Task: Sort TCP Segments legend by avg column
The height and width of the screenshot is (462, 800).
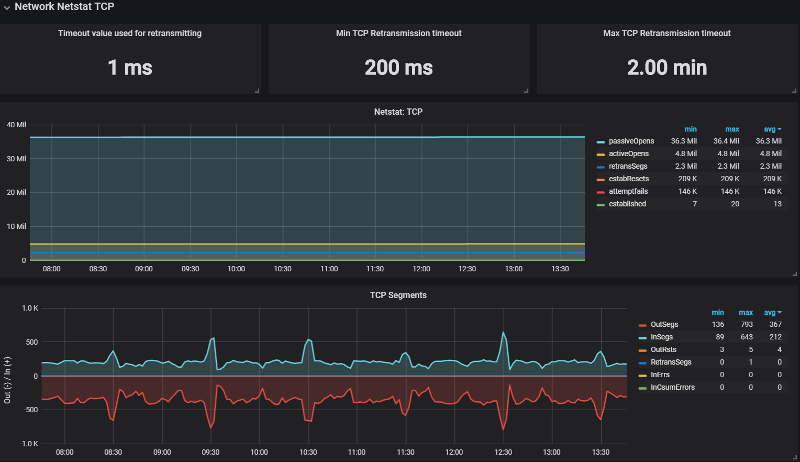Action: 771,312
